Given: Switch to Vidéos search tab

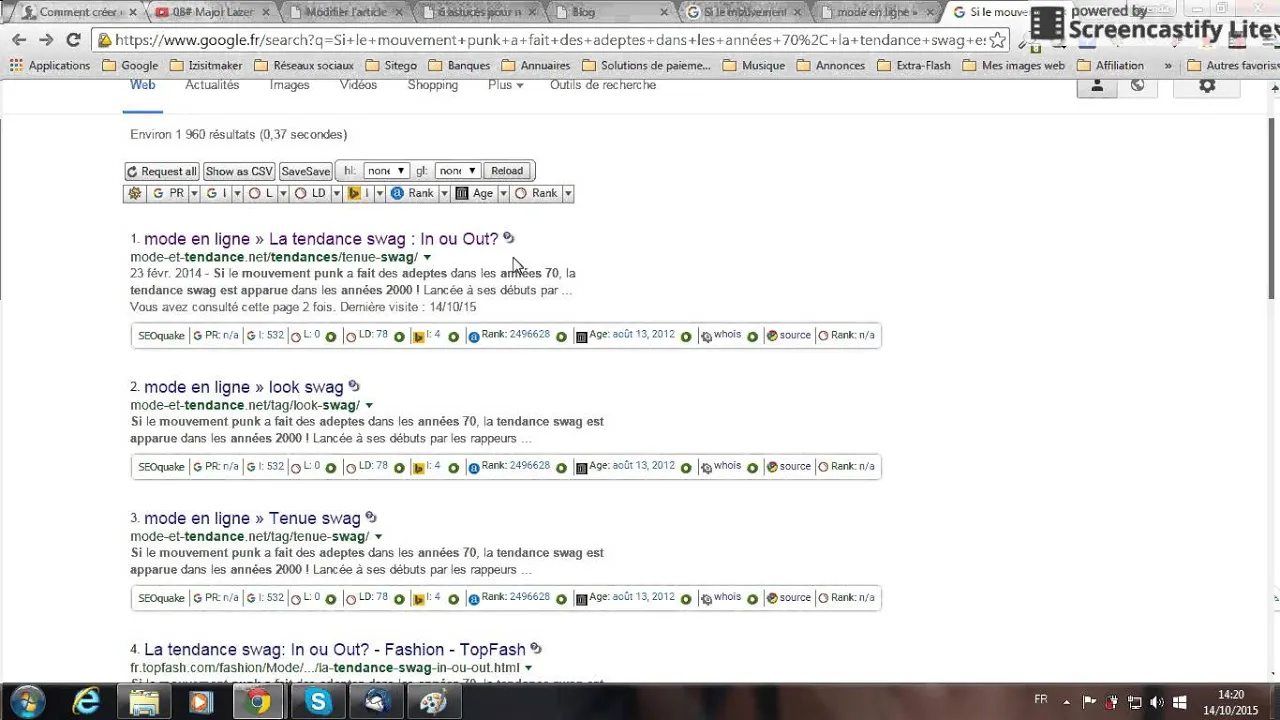Looking at the screenshot, I should coord(358,85).
